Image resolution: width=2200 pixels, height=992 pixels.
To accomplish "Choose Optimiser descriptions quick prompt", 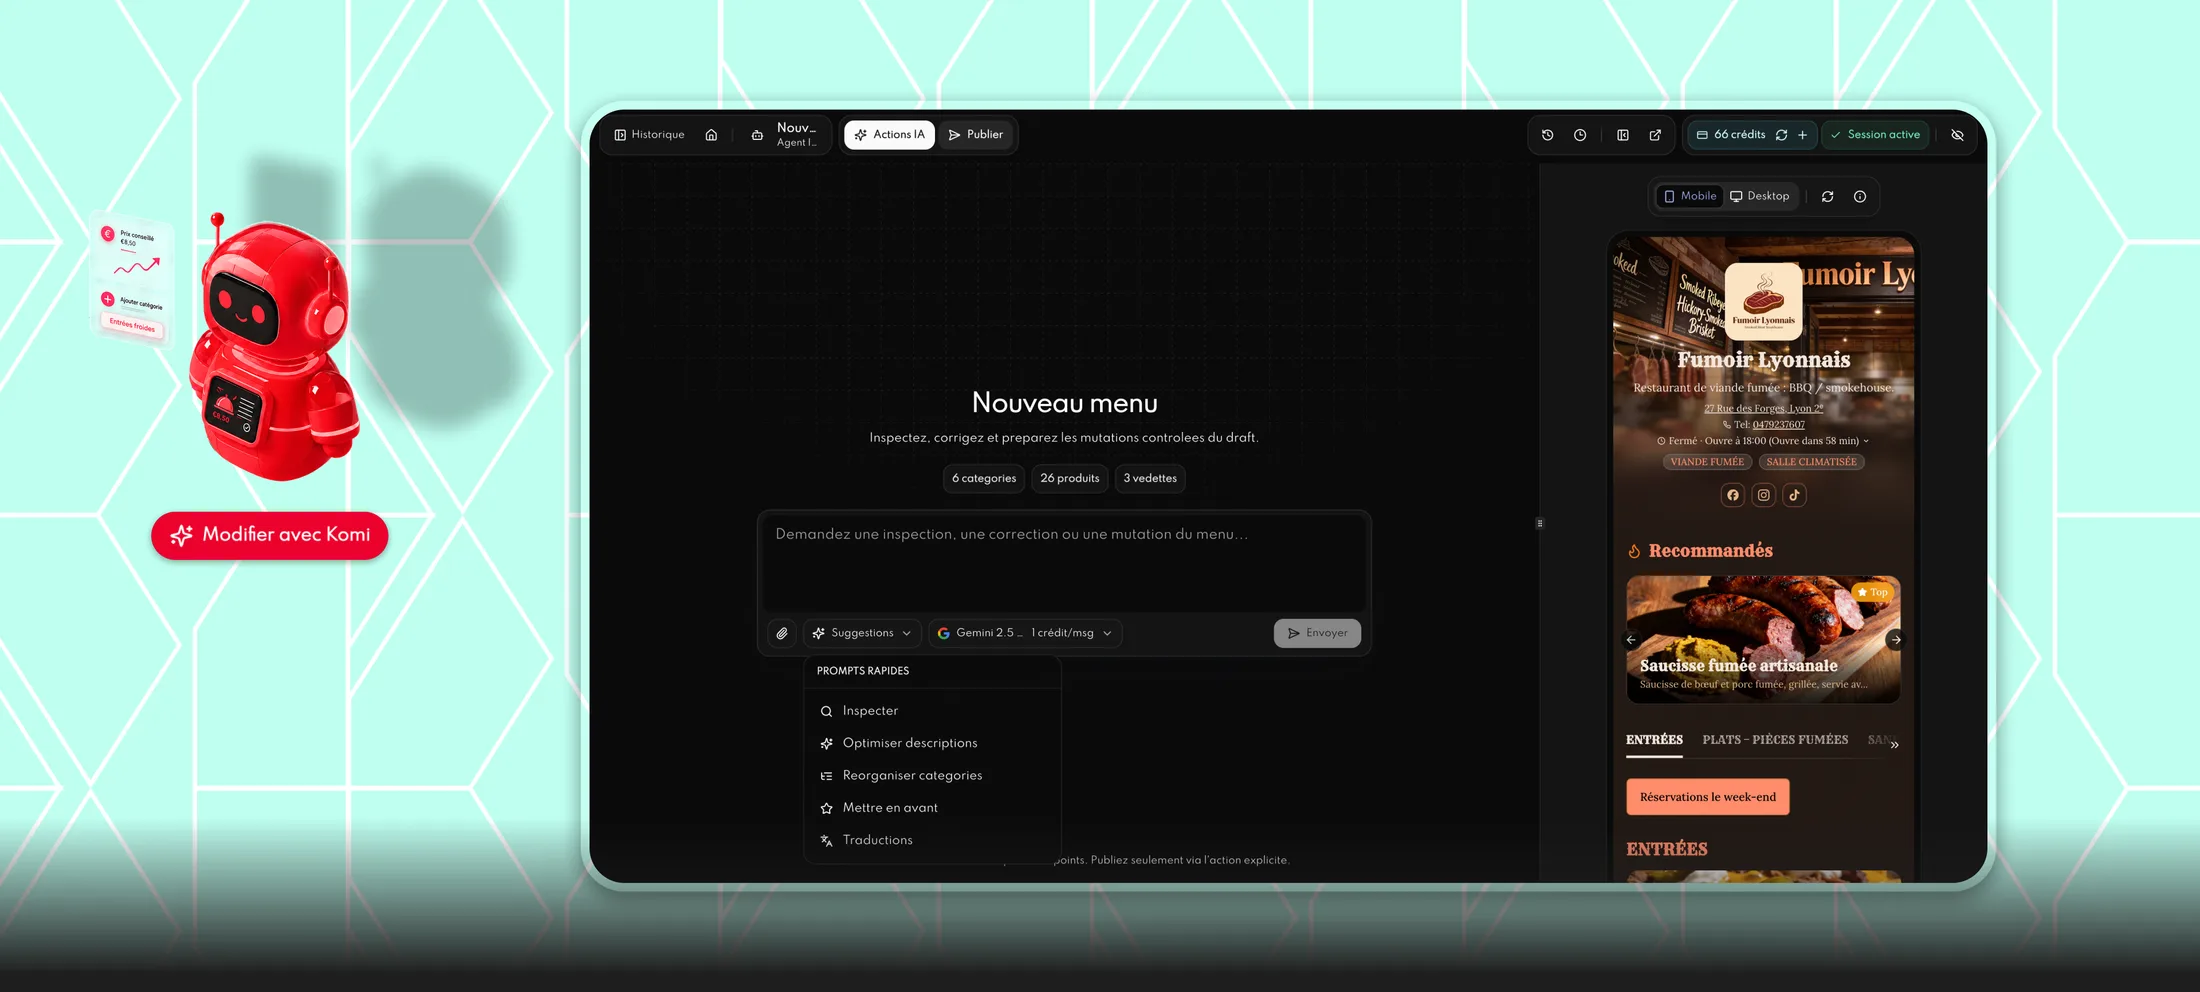I will point(931,743).
